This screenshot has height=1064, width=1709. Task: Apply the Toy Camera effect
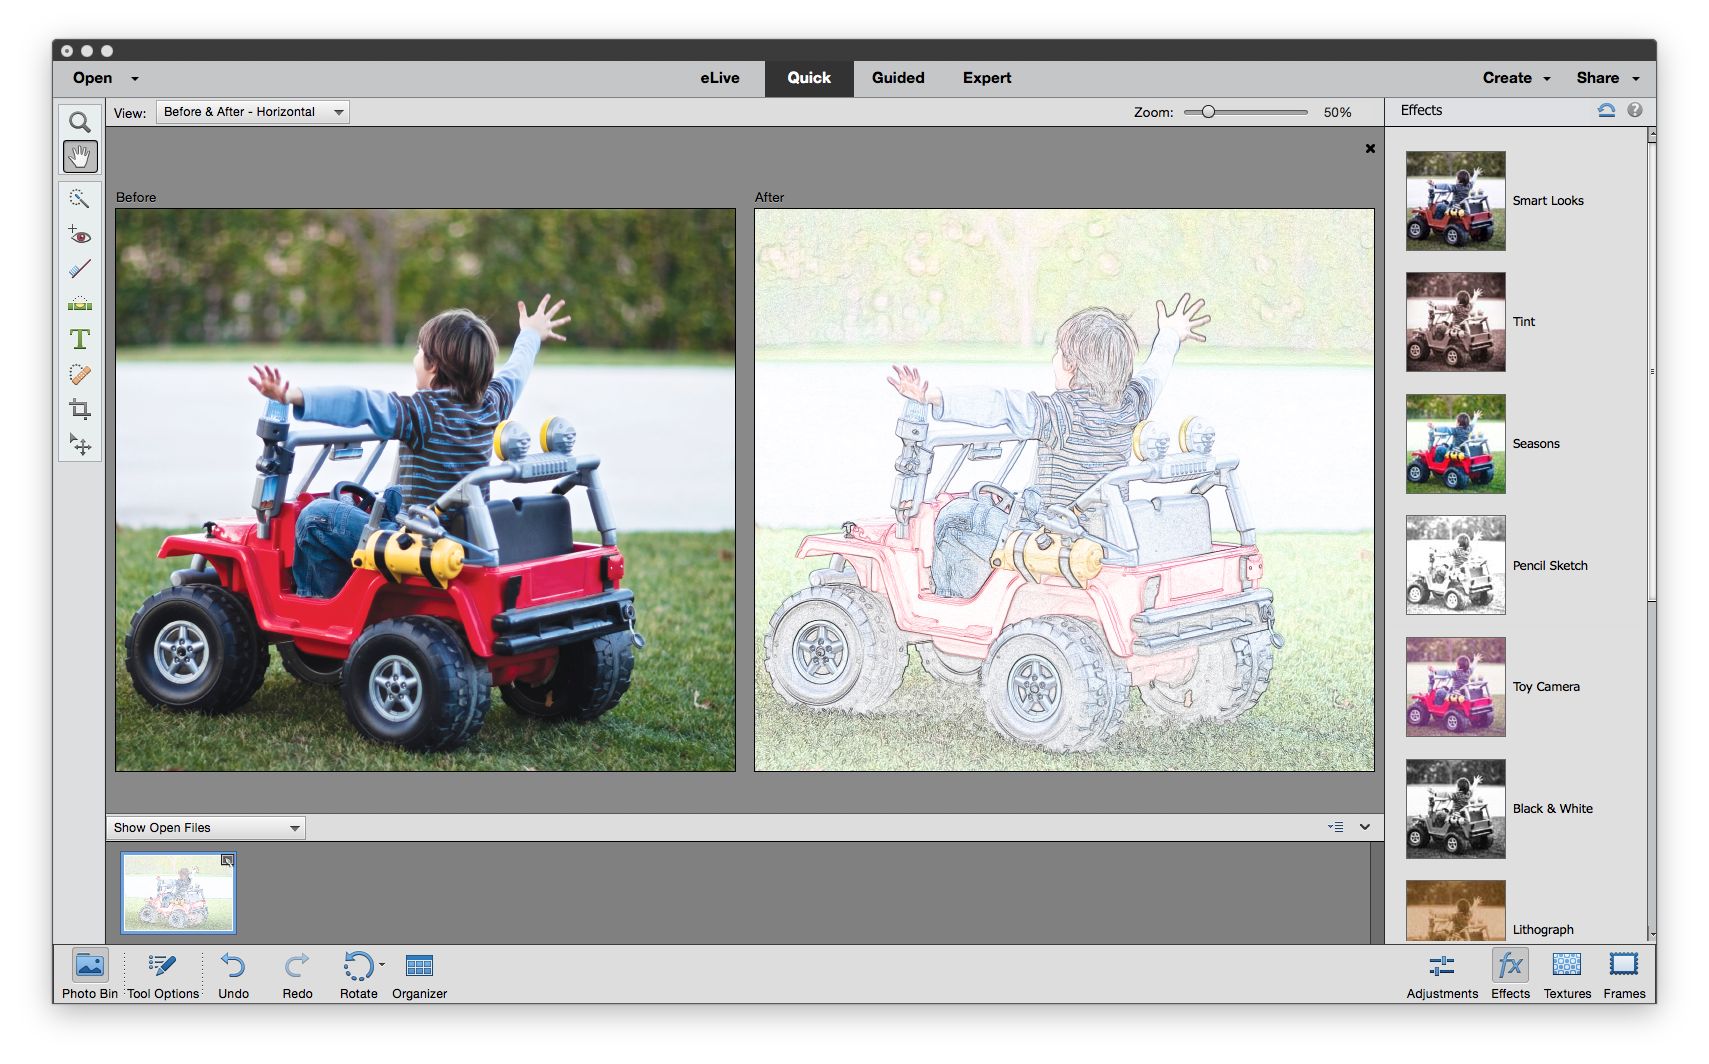(1456, 687)
